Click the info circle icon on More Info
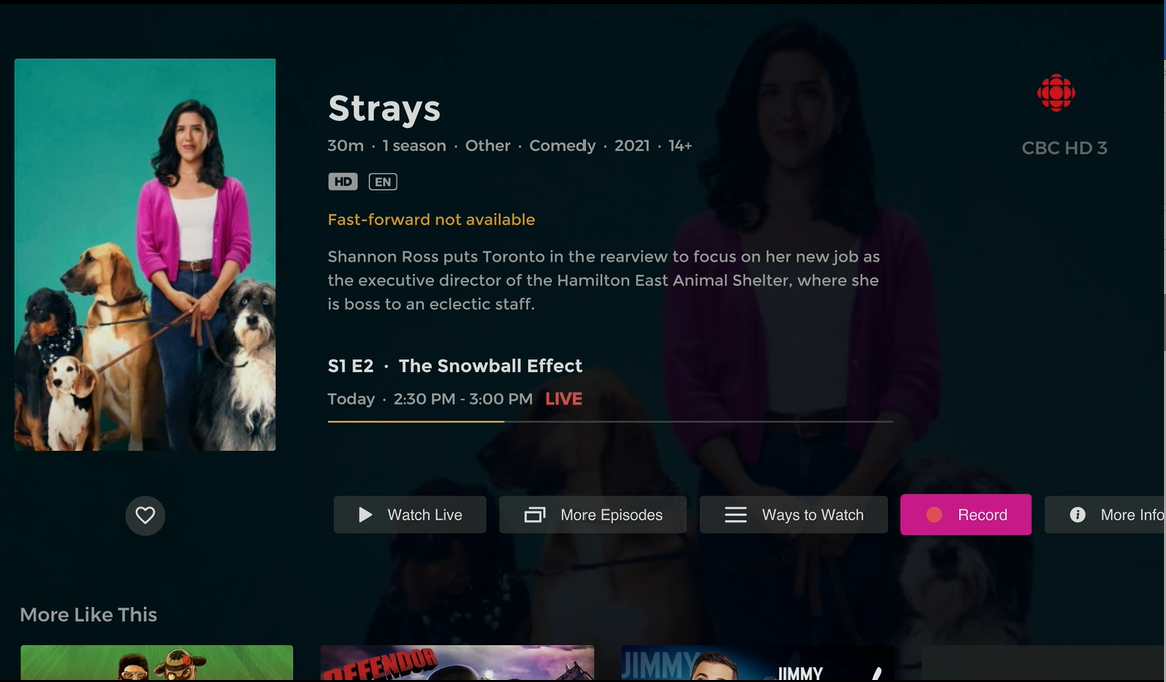1166x682 pixels. click(x=1078, y=515)
